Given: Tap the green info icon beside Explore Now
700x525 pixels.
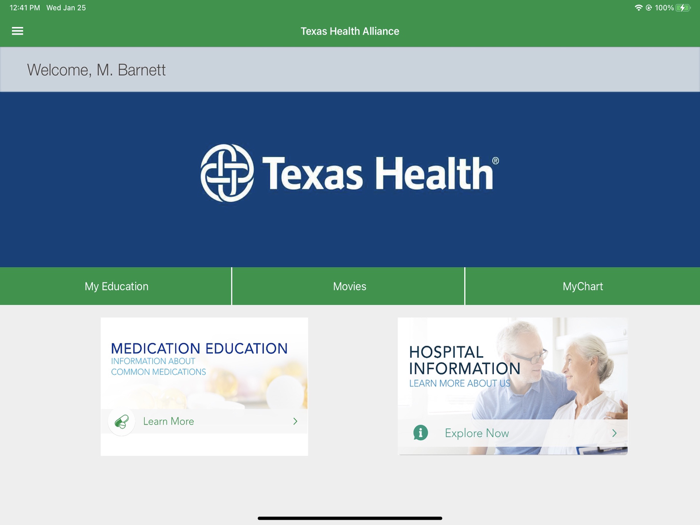Looking at the screenshot, I should 420,432.
